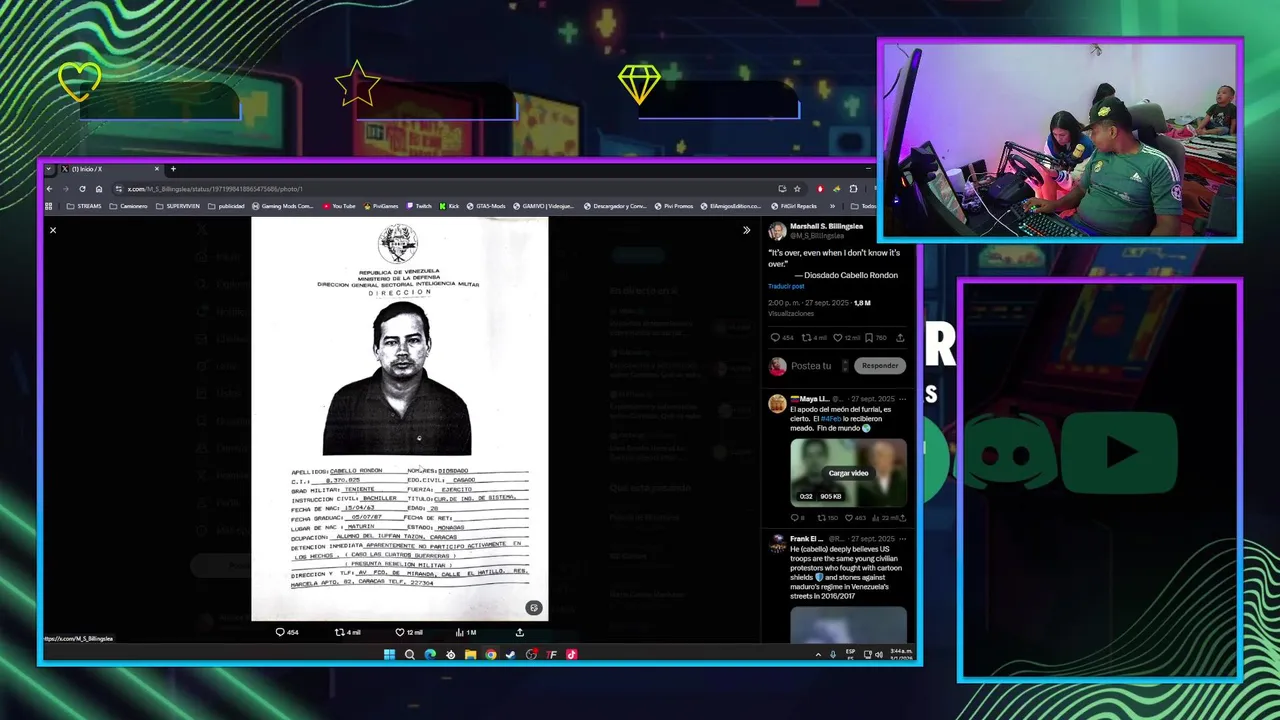
Task: Close the photo viewer with the X icon
Action: pos(53,230)
